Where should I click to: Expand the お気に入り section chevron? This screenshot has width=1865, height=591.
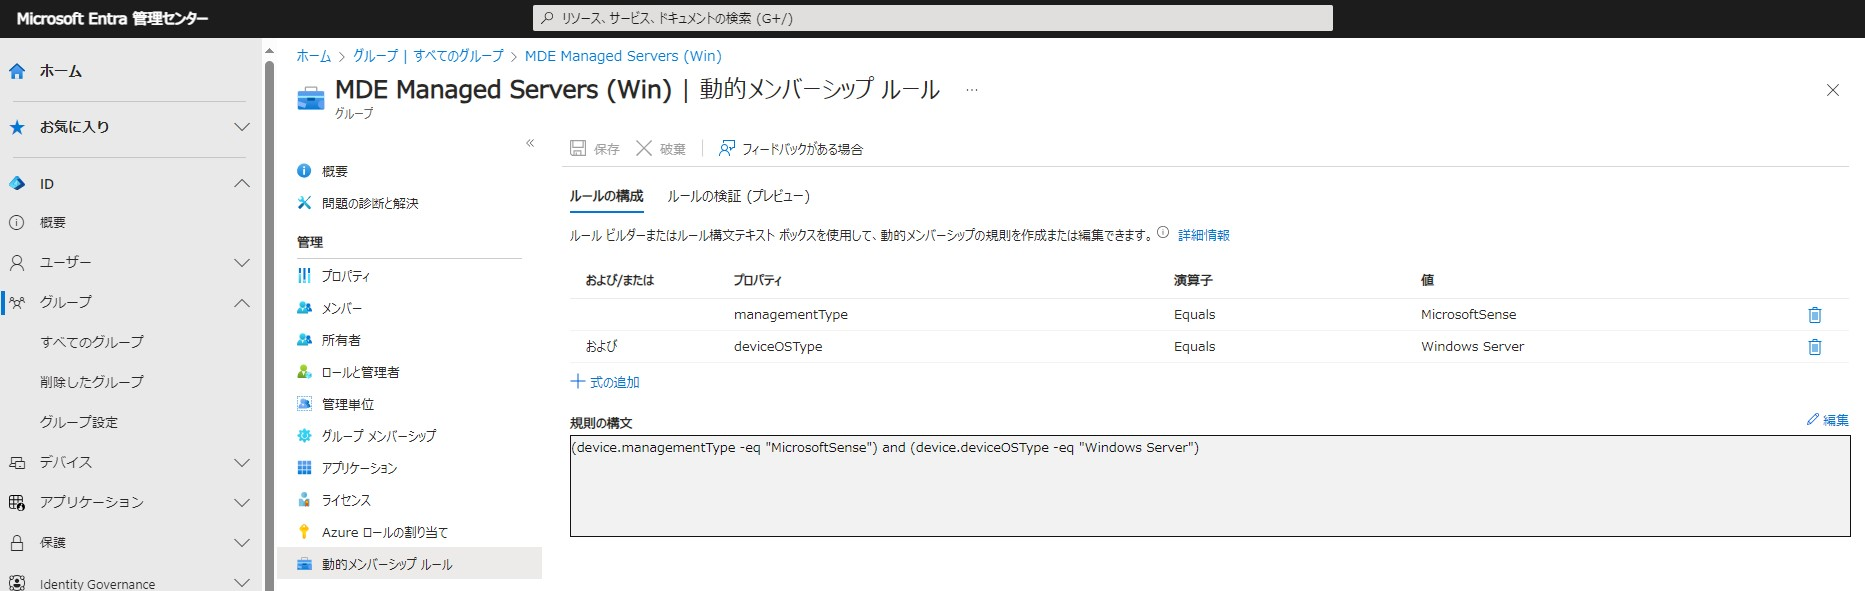click(242, 127)
